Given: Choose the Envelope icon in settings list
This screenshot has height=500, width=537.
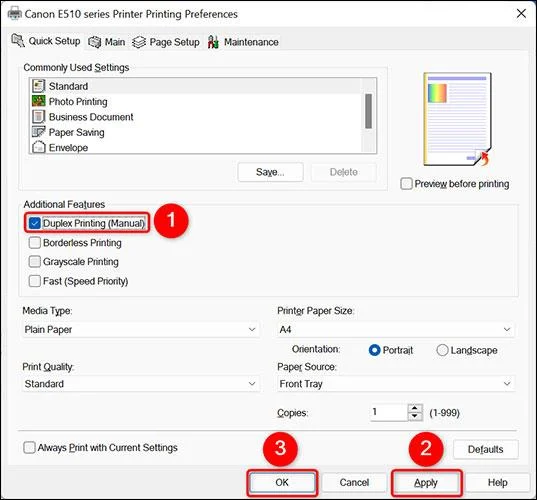Looking at the screenshot, I should tap(38, 147).
